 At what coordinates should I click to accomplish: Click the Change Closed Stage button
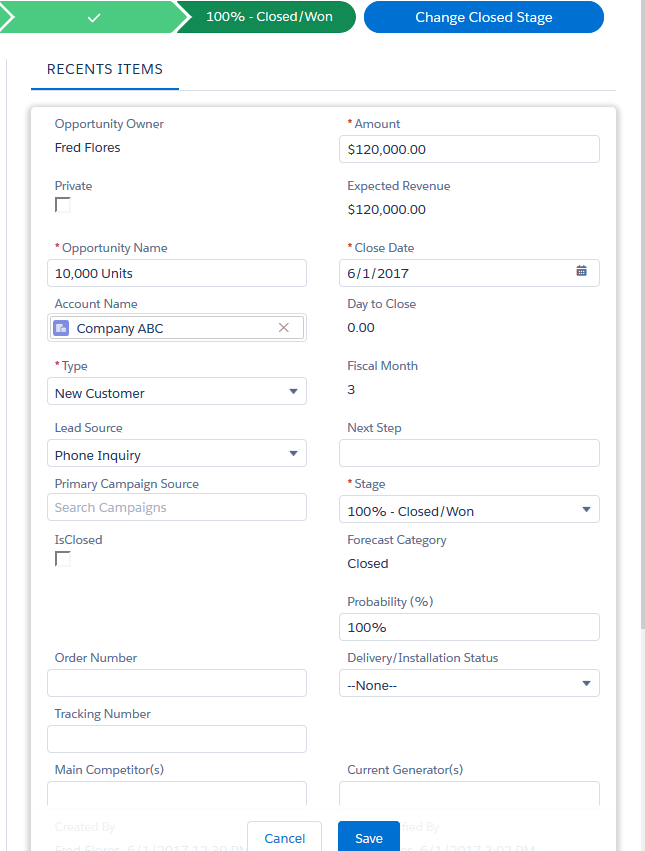(x=483, y=17)
